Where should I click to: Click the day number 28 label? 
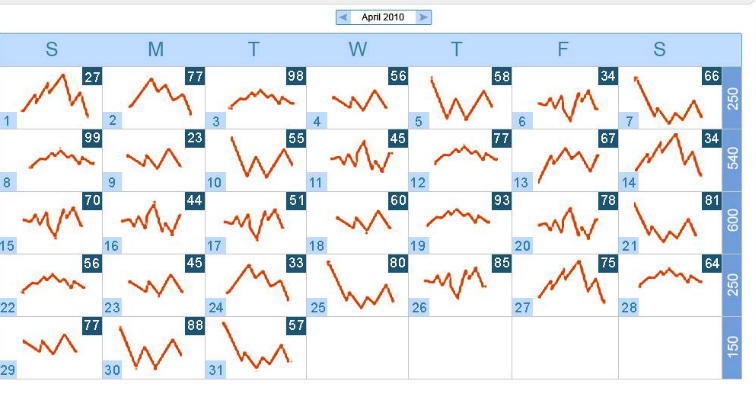(628, 308)
